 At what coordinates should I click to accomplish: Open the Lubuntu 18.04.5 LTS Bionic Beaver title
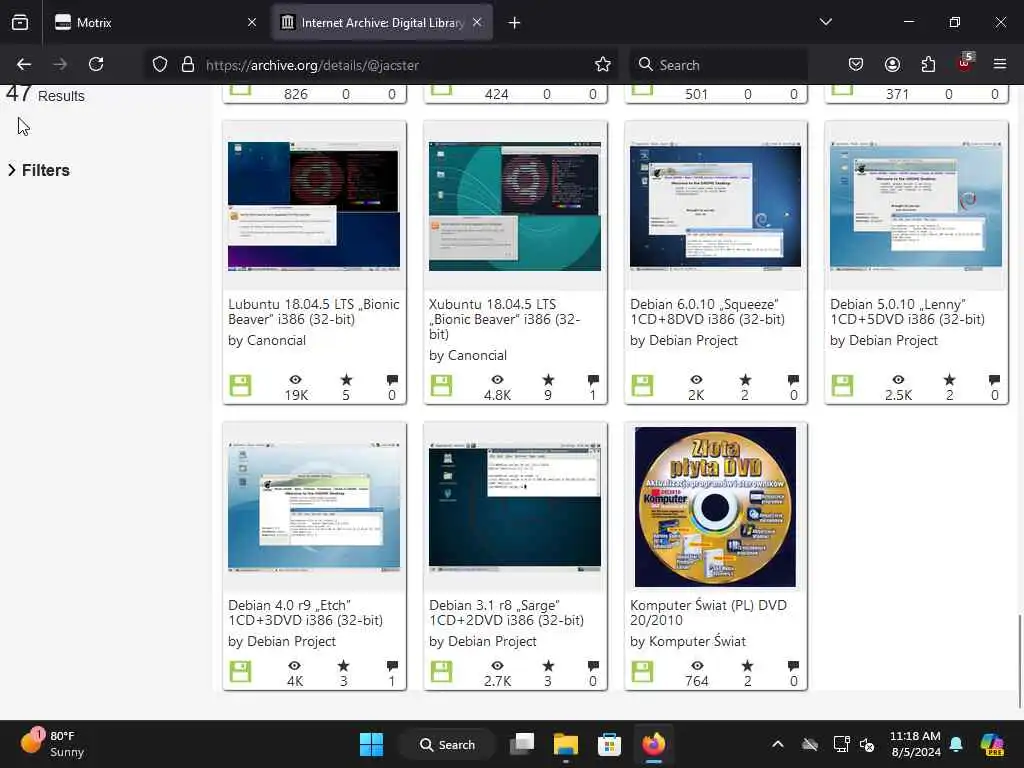(313, 312)
